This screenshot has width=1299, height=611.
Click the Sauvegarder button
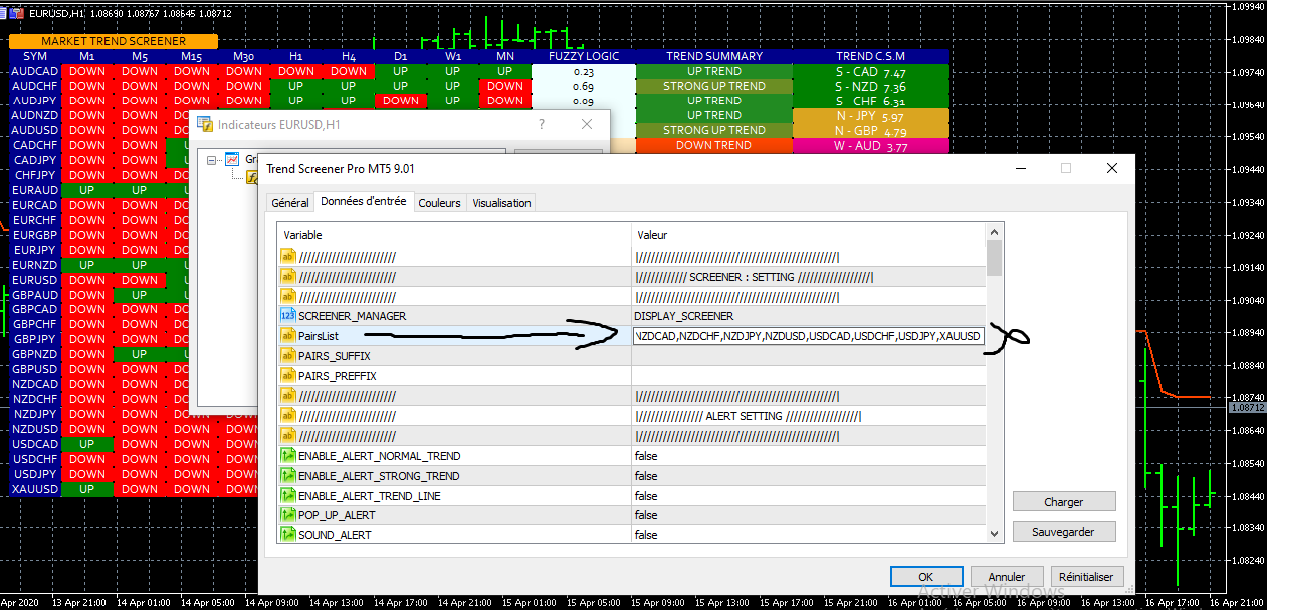(x=1064, y=532)
